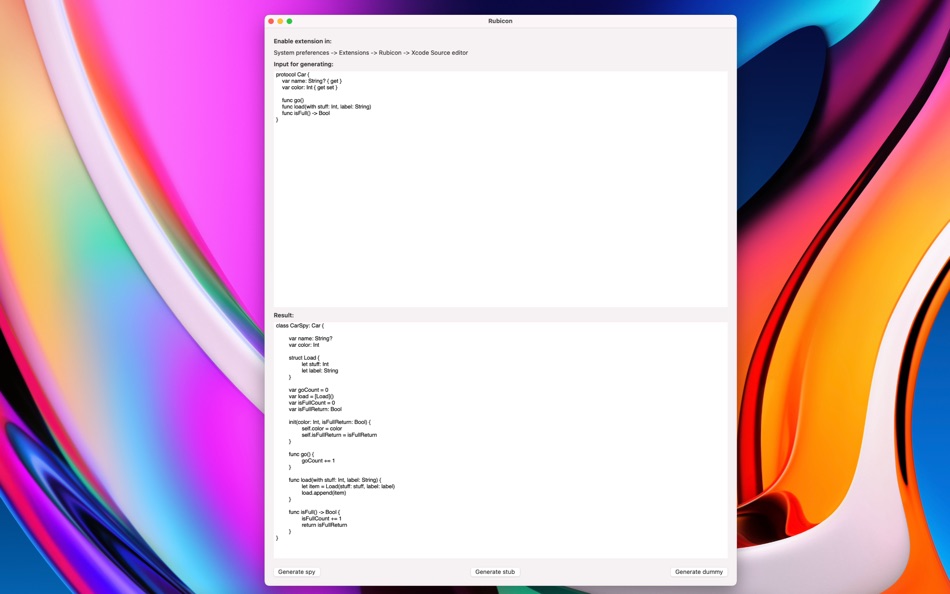Viewport: 950px width, 594px height.
Task: Click "var name: String?" in result area
Action: pyautogui.click(x=311, y=339)
